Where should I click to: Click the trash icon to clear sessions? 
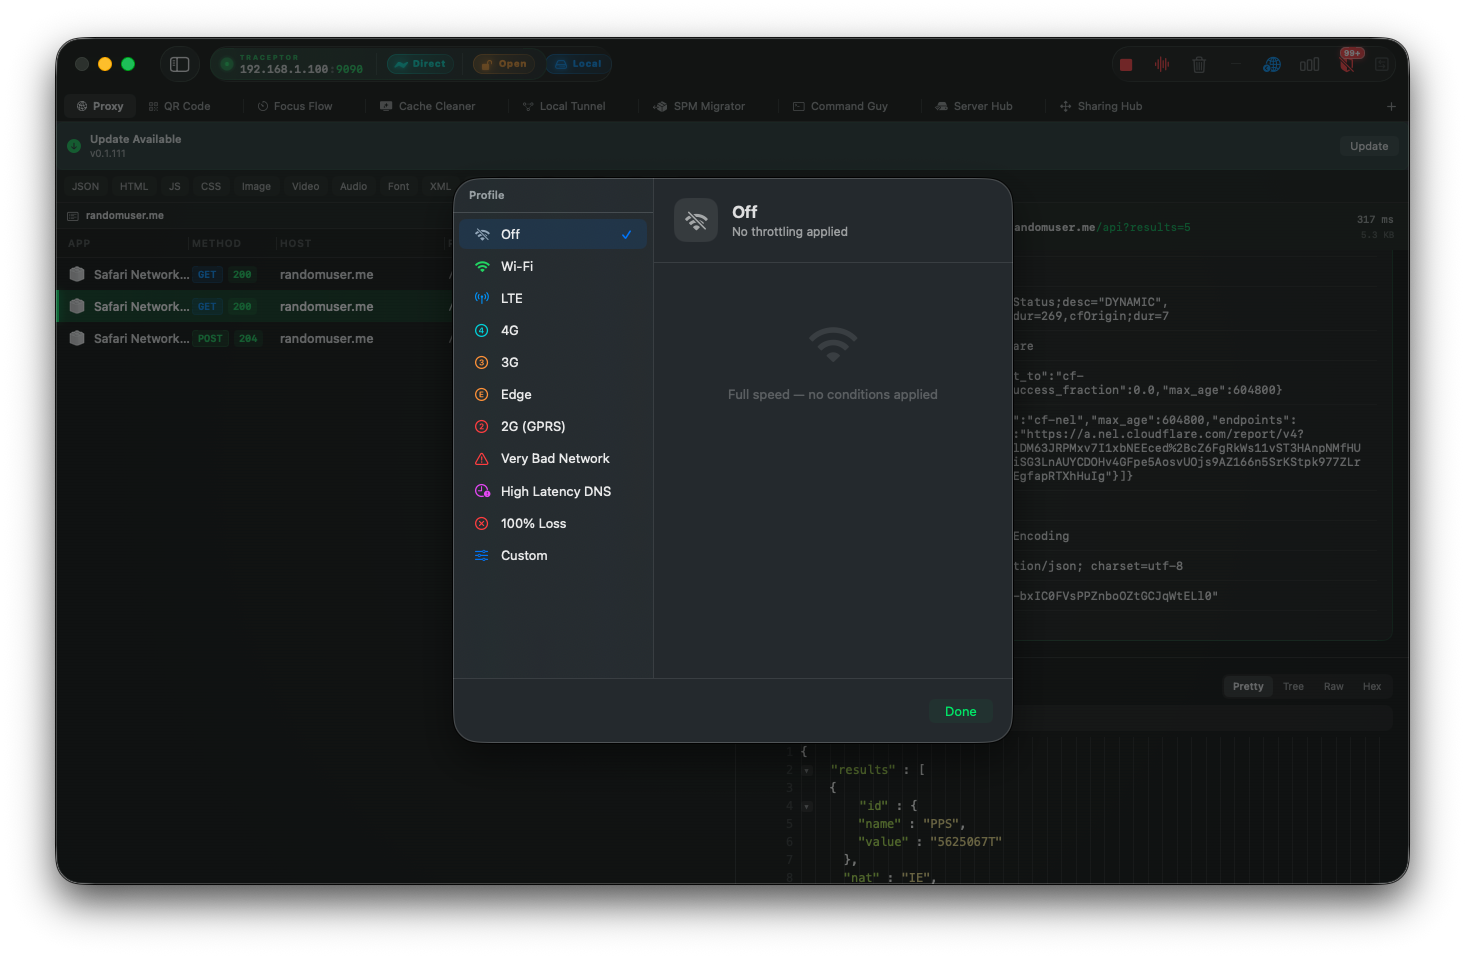coord(1199,64)
